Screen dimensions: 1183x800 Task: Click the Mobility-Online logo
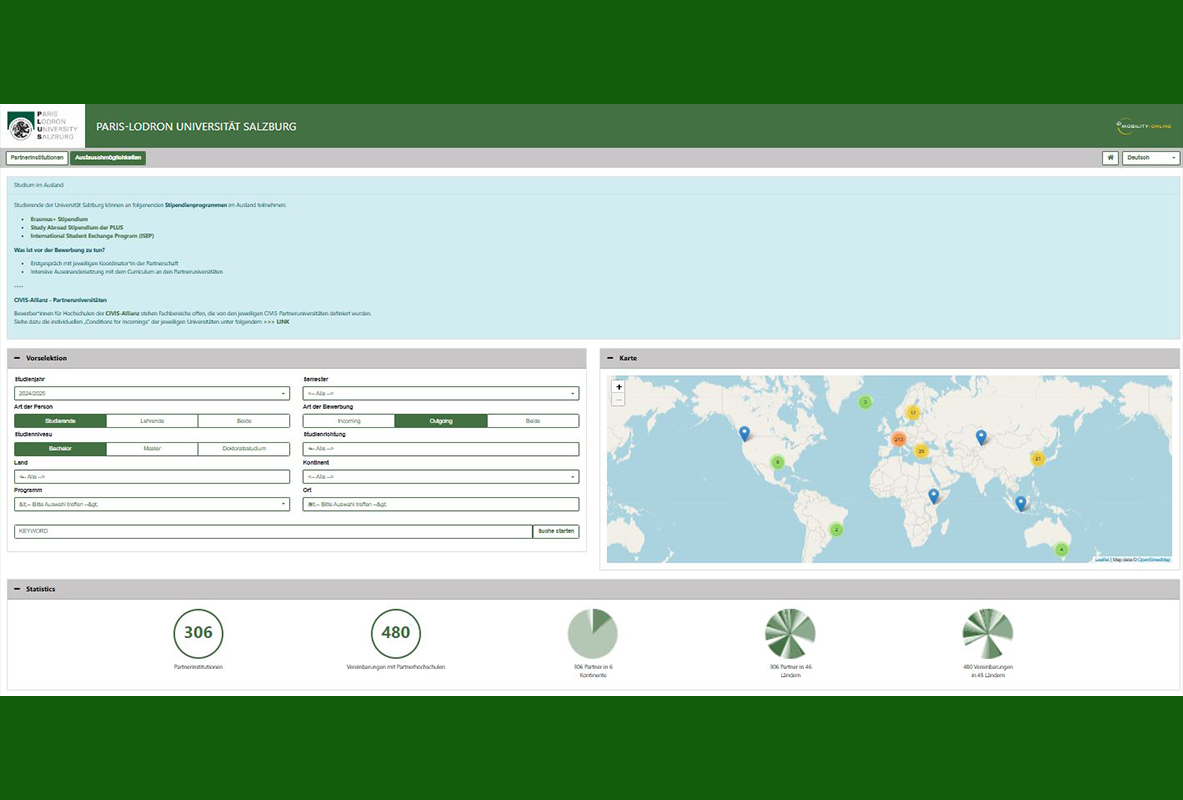[1144, 126]
